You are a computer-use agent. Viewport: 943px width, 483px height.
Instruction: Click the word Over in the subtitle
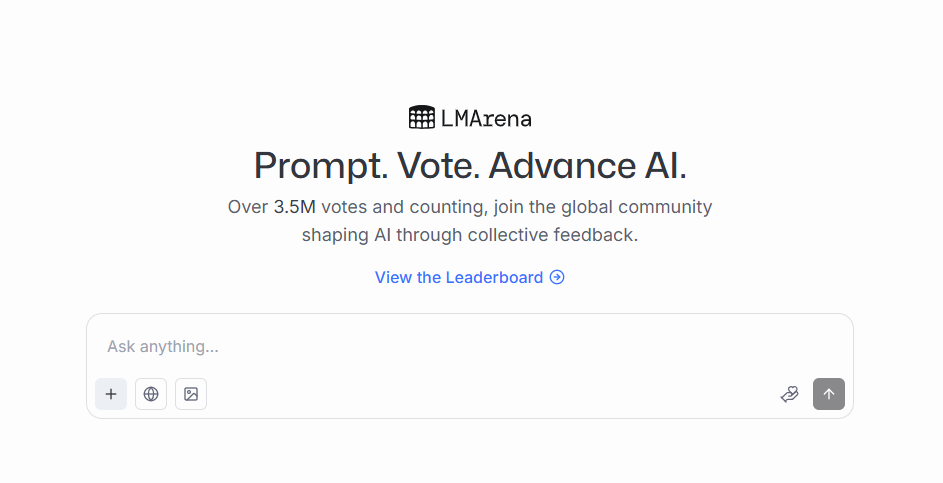[x=248, y=207]
